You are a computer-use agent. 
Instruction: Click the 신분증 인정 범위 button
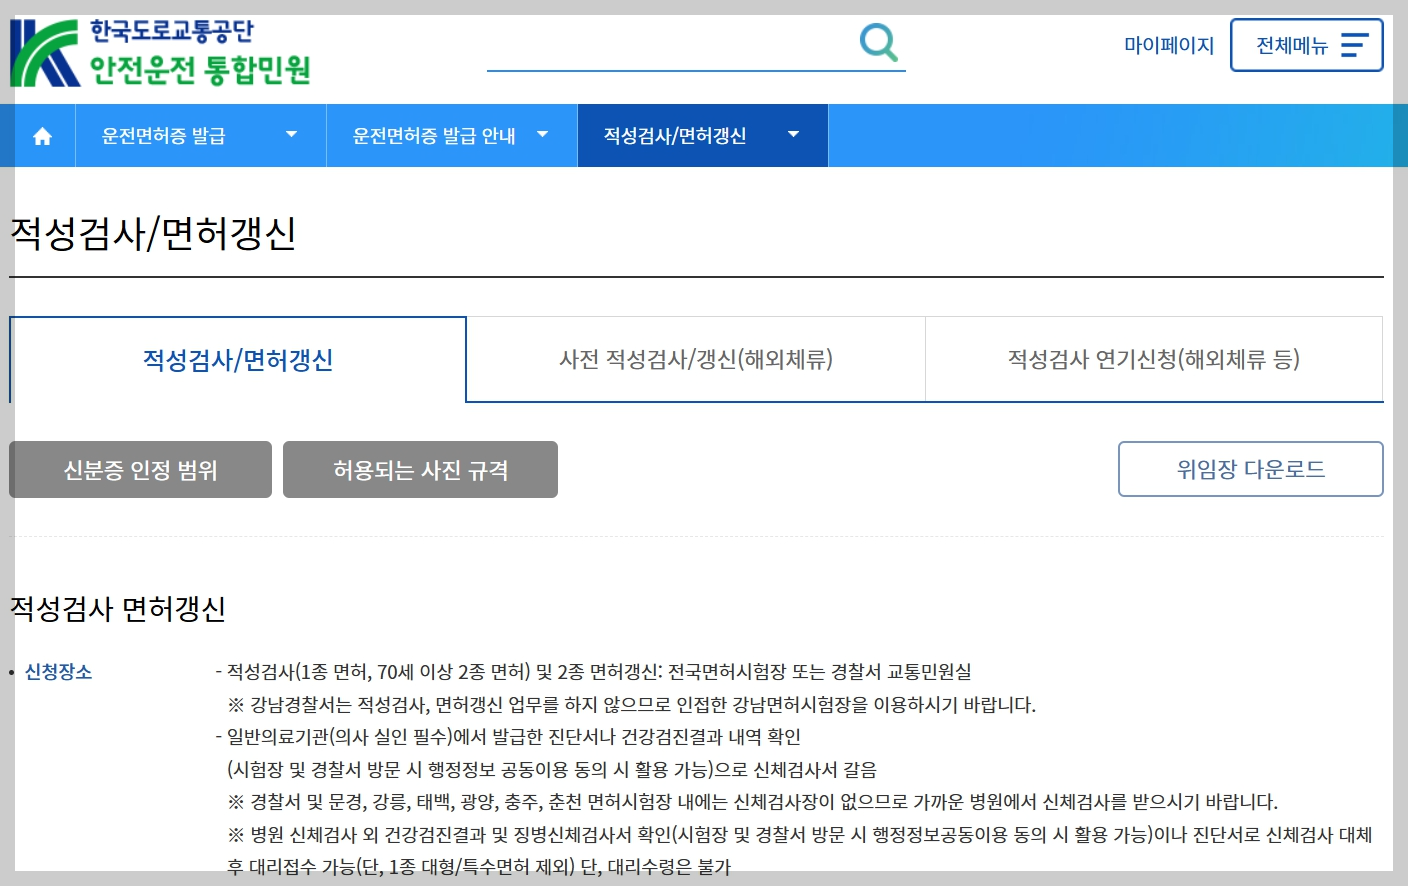pos(139,469)
